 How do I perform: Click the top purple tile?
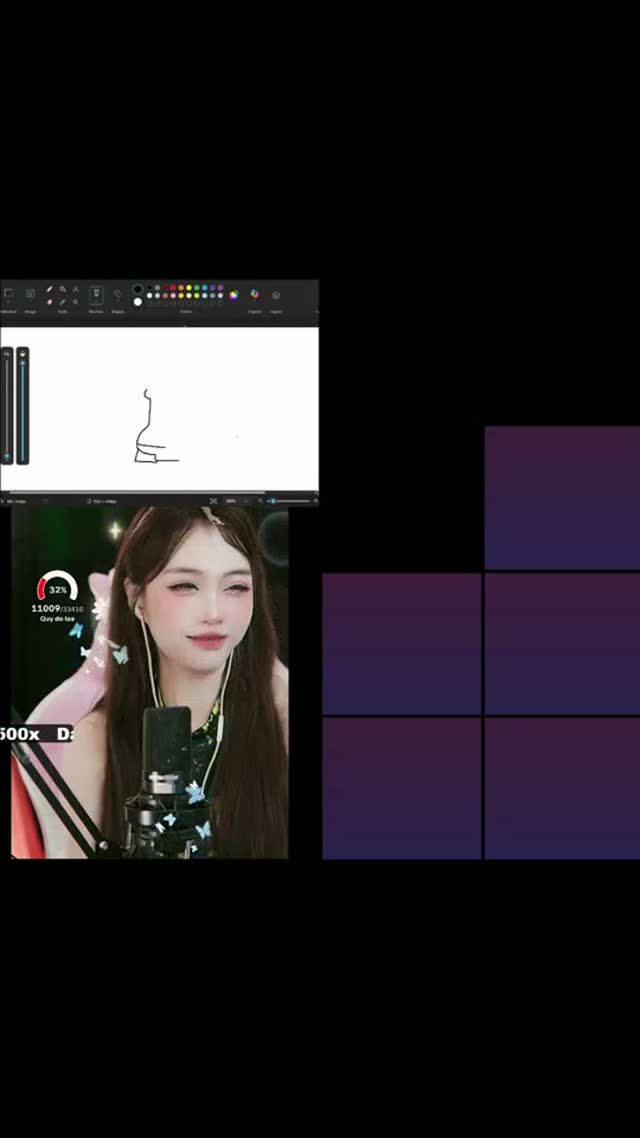tap(562, 498)
